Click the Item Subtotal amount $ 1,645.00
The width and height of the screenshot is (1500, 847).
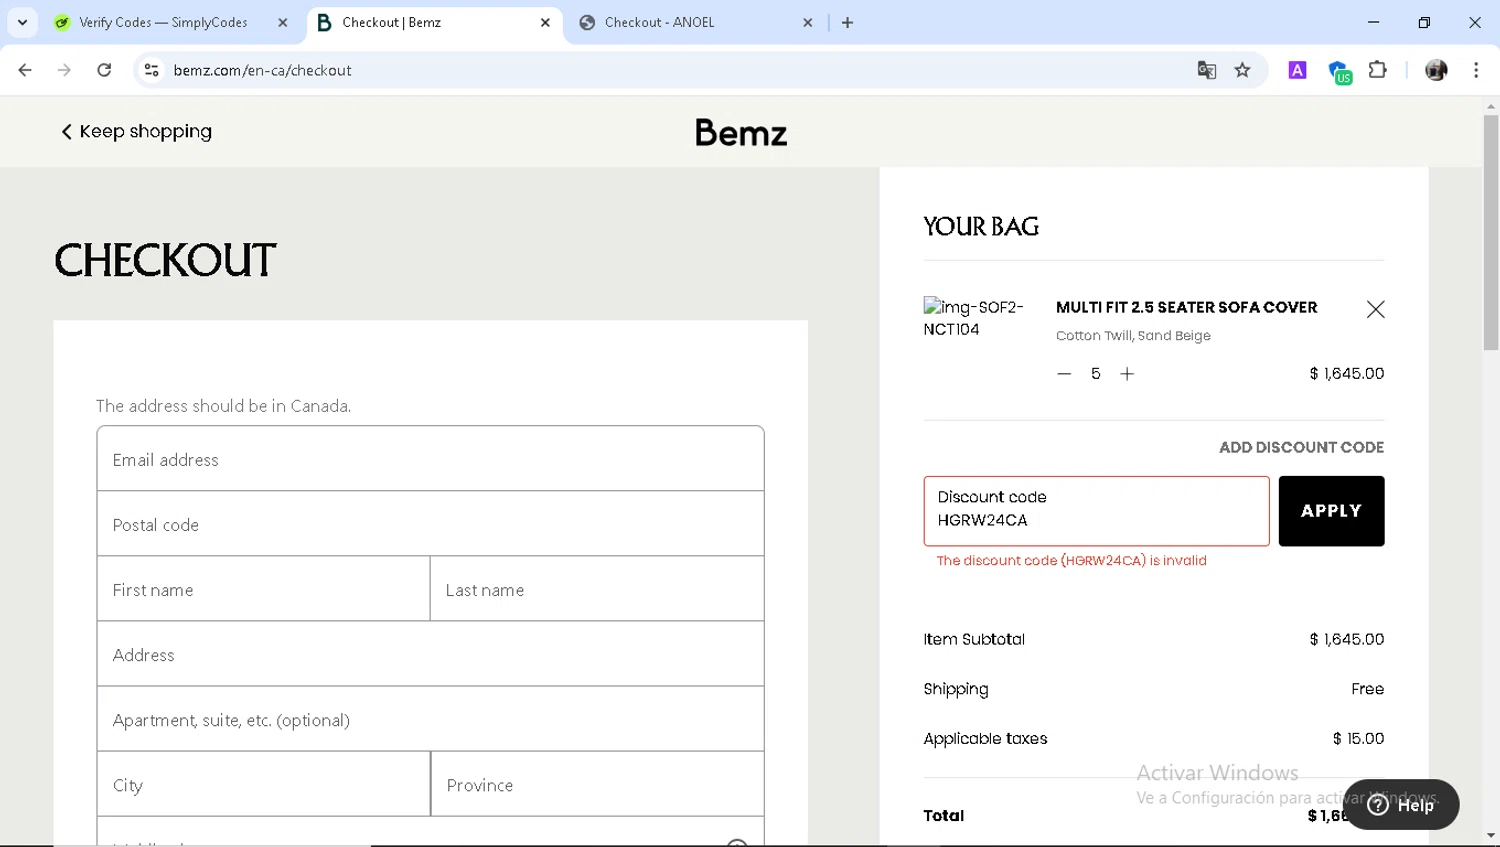[1346, 639]
